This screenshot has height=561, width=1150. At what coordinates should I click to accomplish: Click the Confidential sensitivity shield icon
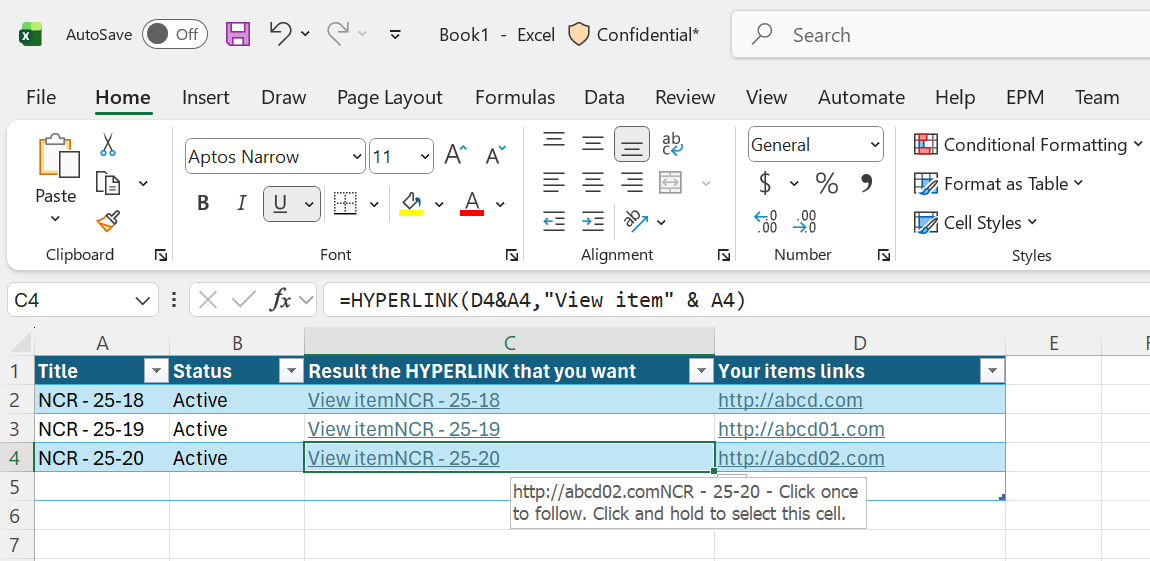pos(579,34)
